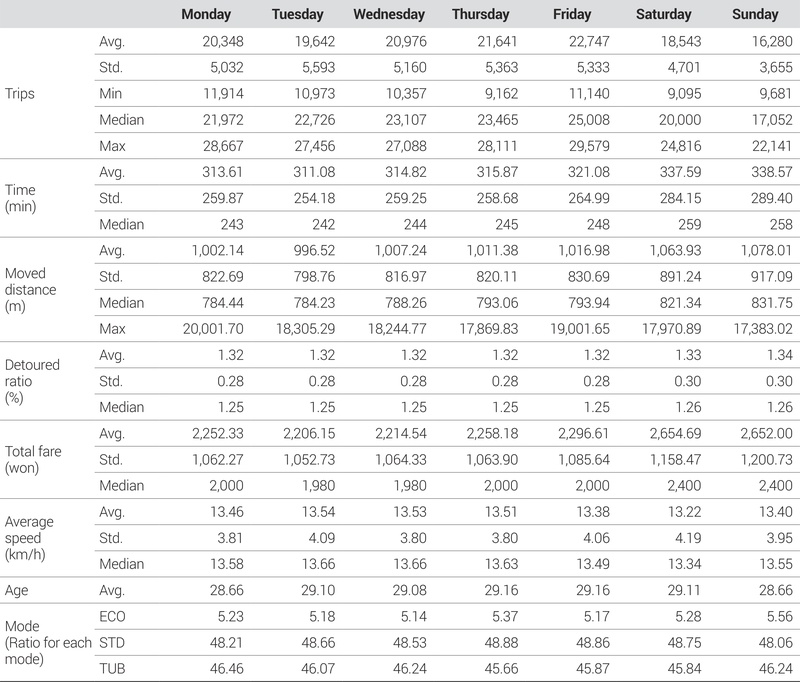This screenshot has height=682, width=800.
Task: Select the Age row label
Action: click(x=17, y=591)
